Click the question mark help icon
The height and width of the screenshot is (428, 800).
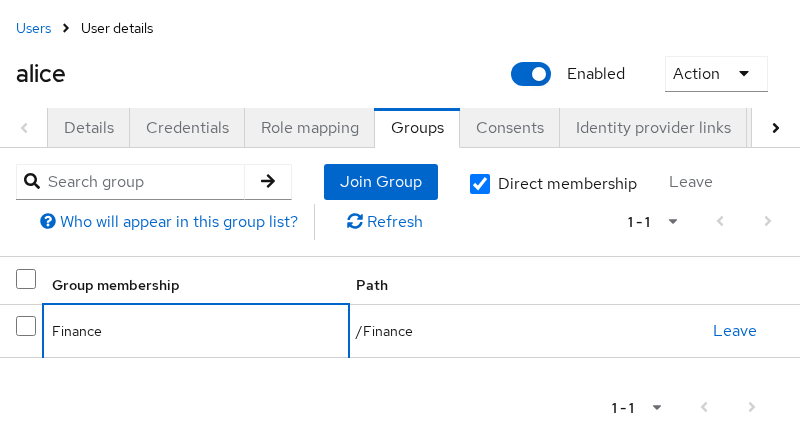click(48, 222)
